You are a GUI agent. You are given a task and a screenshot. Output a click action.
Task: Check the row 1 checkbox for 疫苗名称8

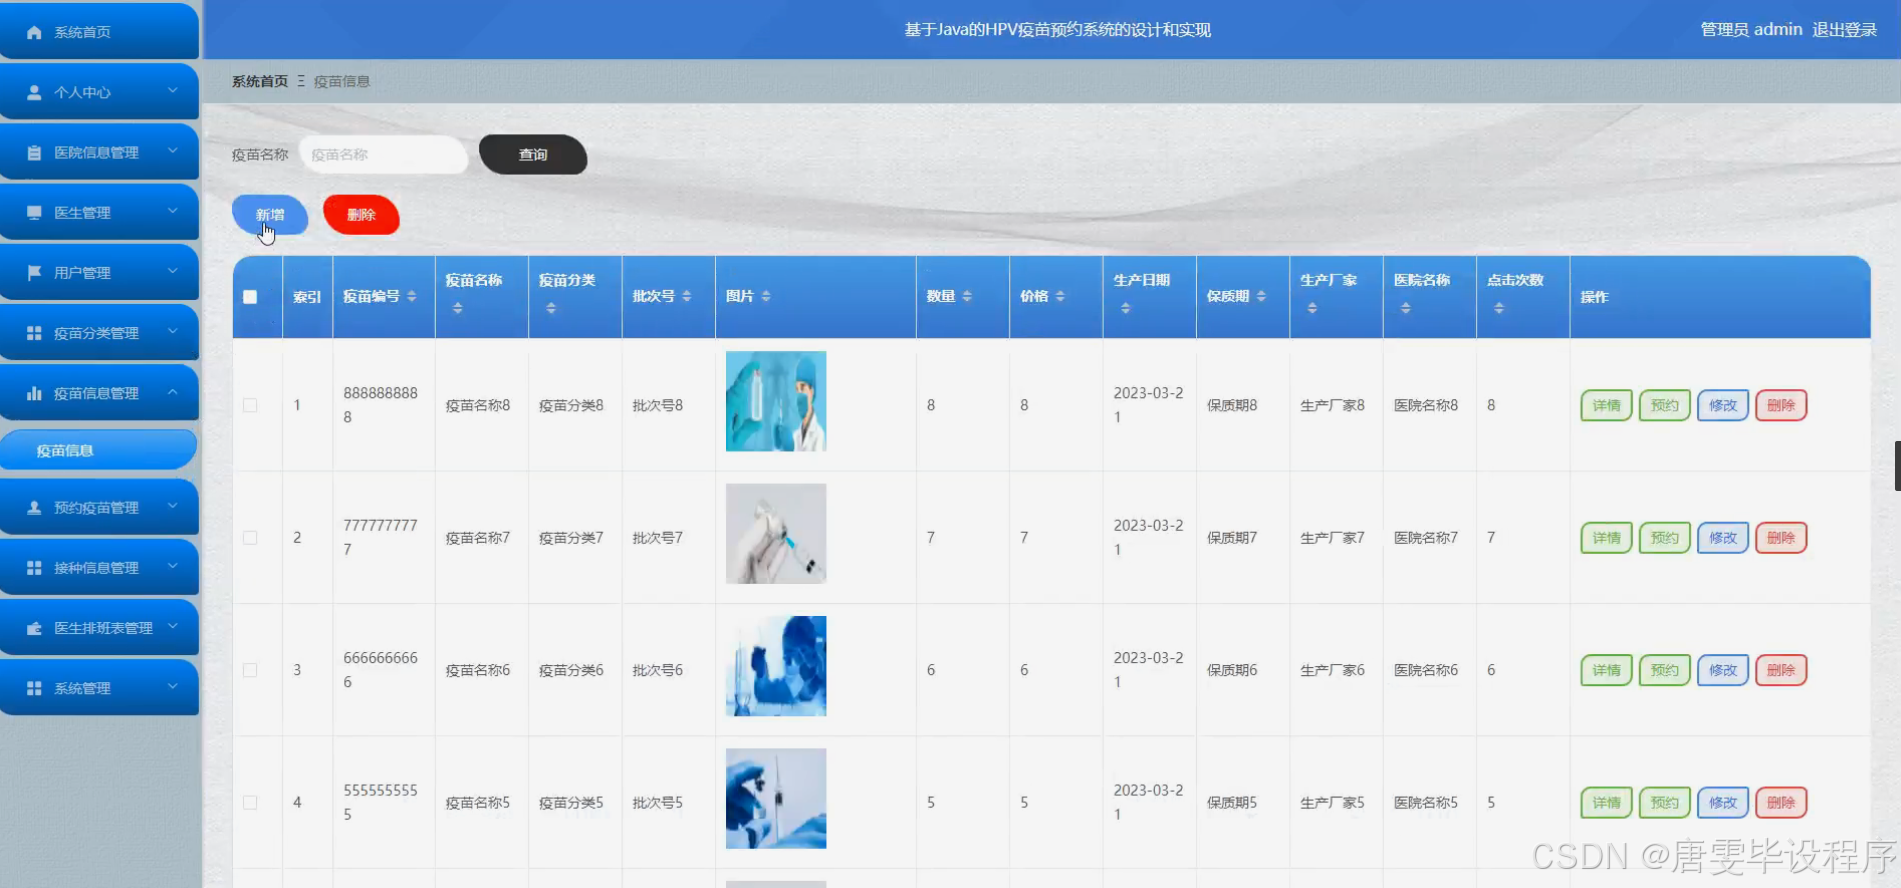[250, 405]
